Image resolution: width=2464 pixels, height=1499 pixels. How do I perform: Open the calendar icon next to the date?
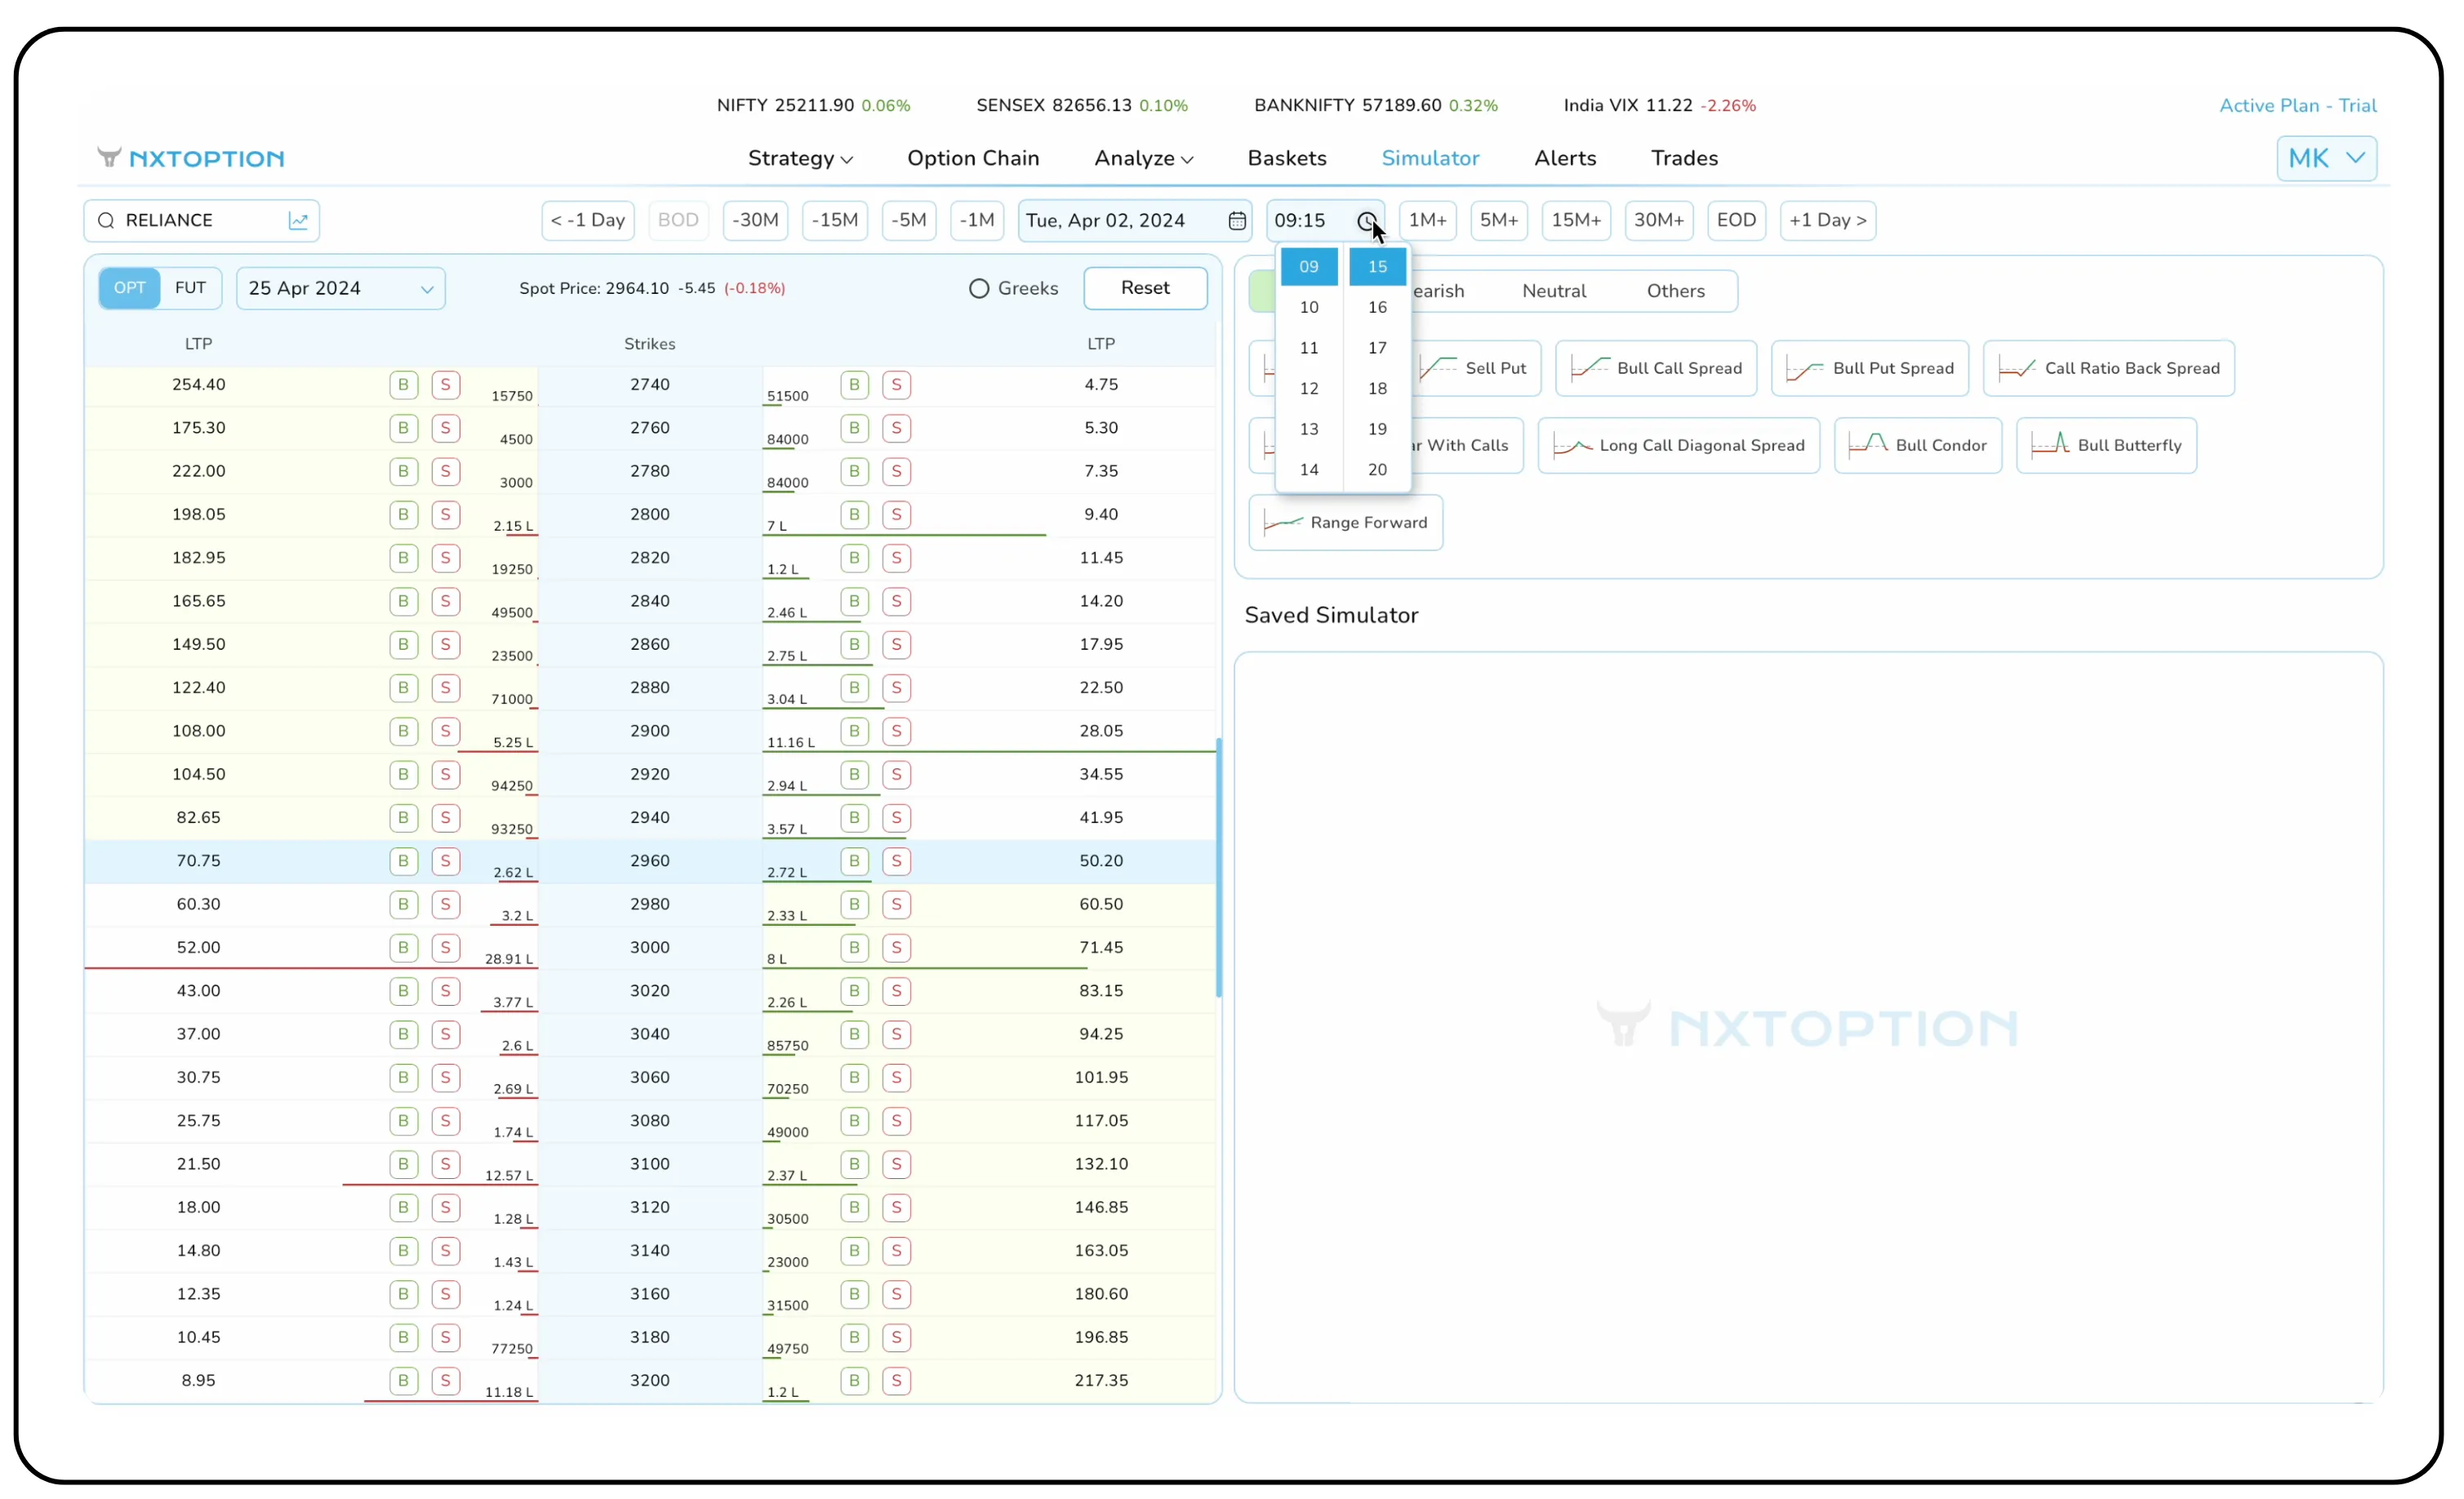coord(1236,220)
